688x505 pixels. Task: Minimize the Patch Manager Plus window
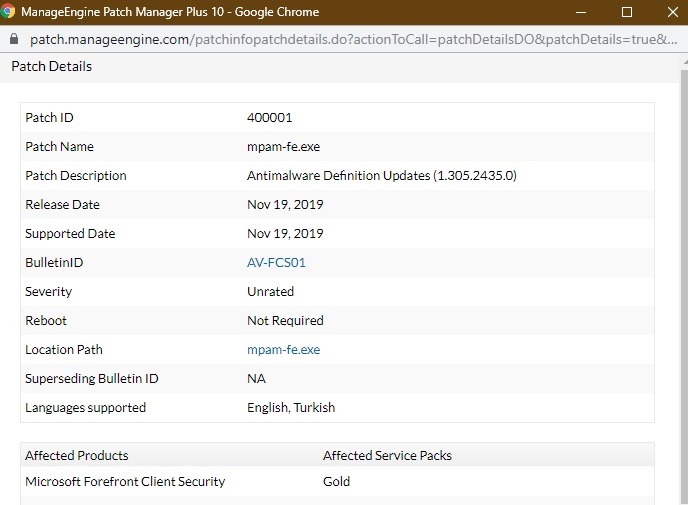coord(581,12)
